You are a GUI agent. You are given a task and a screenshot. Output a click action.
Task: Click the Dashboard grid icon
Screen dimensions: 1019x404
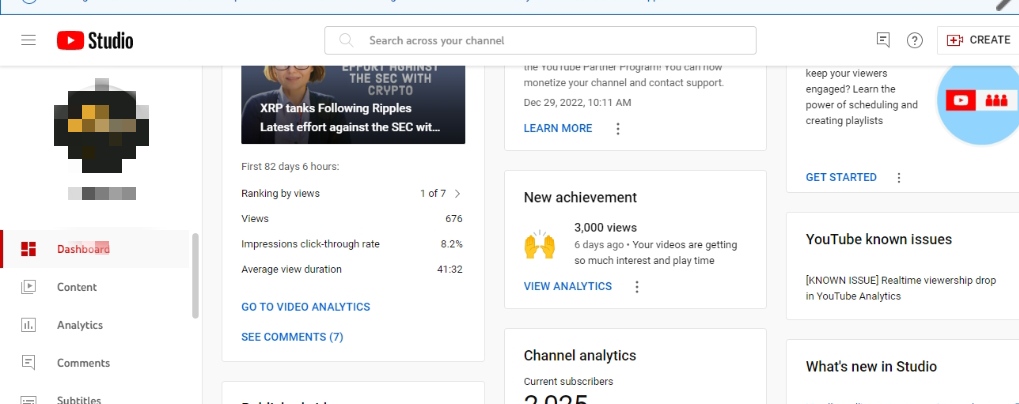click(x=28, y=249)
